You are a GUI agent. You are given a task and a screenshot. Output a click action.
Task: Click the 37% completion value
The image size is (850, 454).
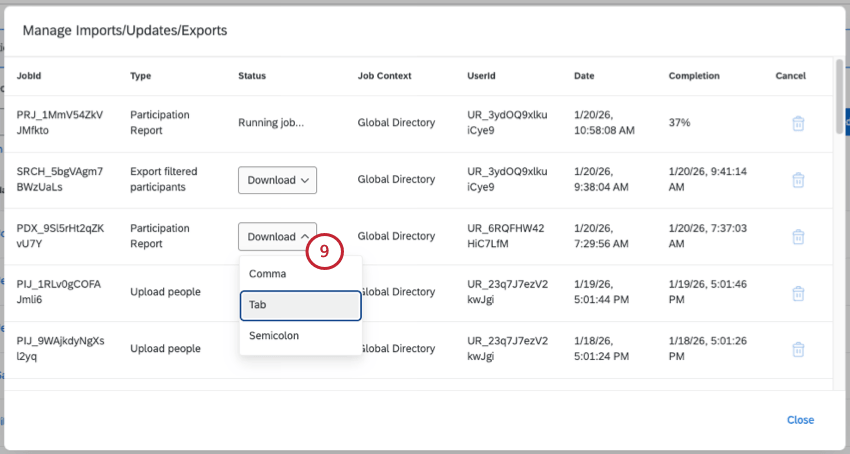680,123
